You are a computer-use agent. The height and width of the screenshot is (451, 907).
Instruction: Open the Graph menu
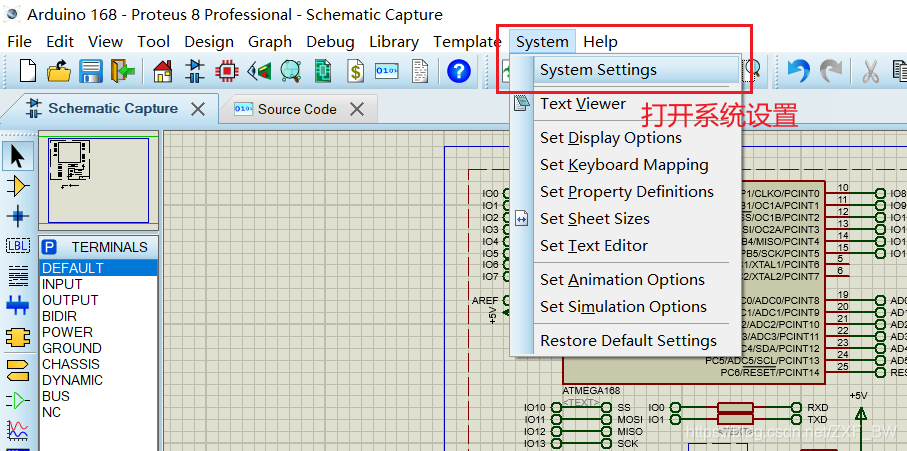(270, 42)
